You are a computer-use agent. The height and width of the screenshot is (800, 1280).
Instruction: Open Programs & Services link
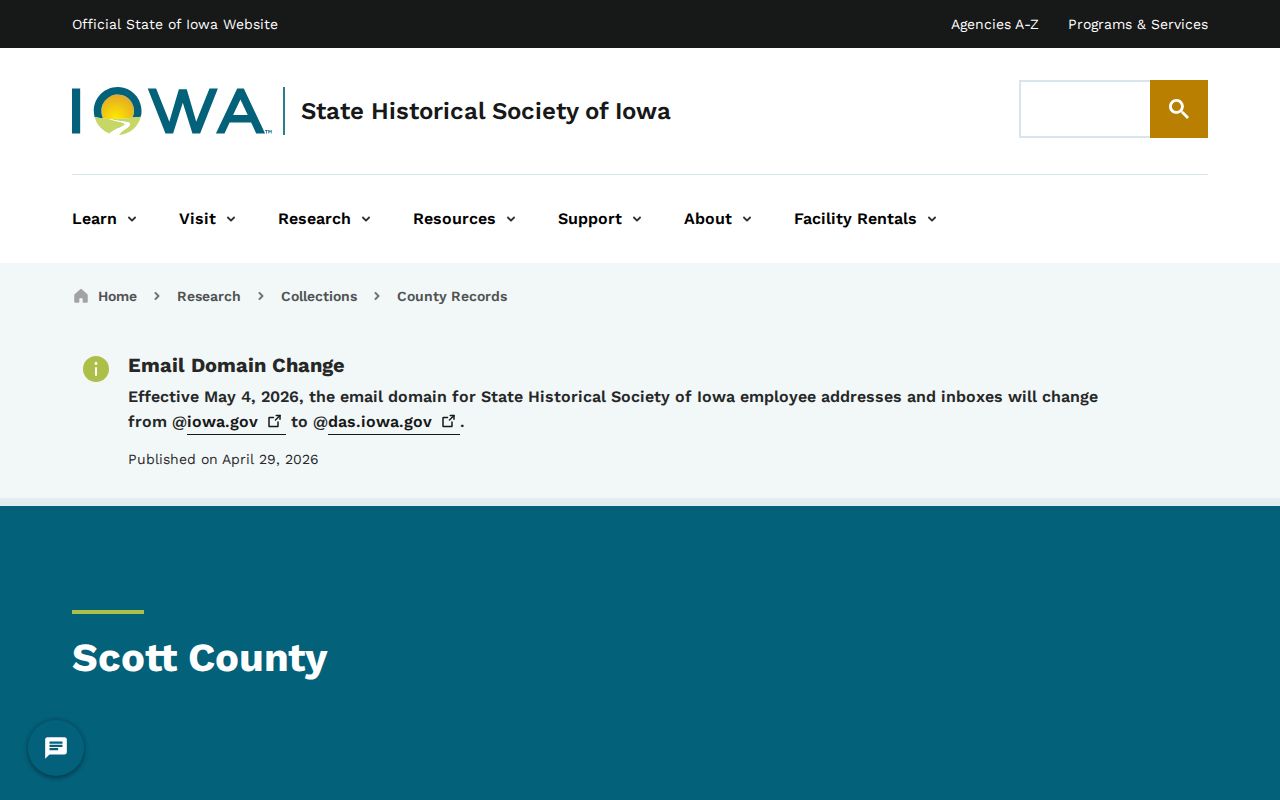pyautogui.click(x=1138, y=24)
